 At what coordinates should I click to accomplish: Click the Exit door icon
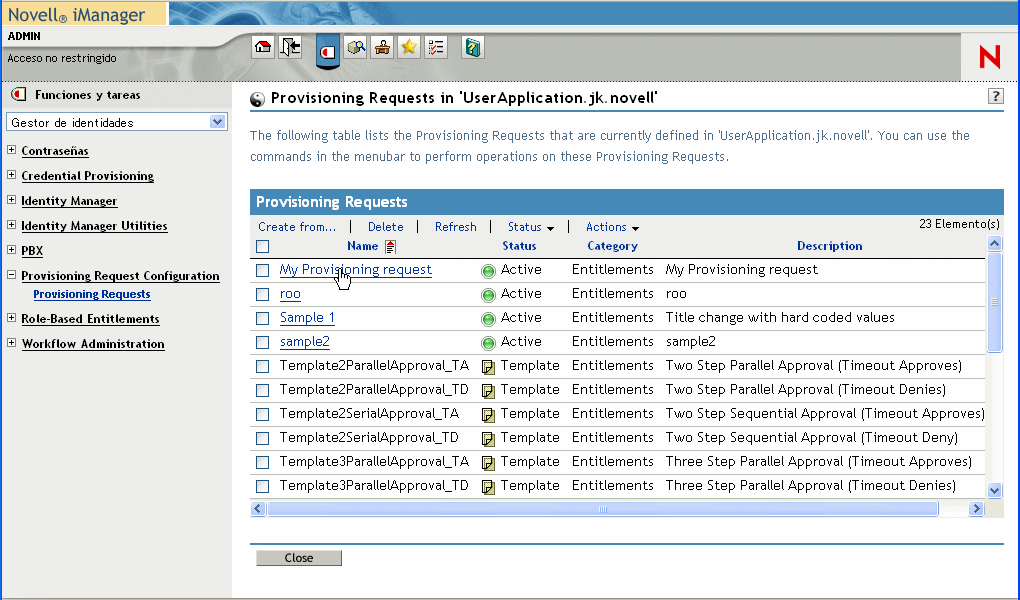click(x=290, y=47)
